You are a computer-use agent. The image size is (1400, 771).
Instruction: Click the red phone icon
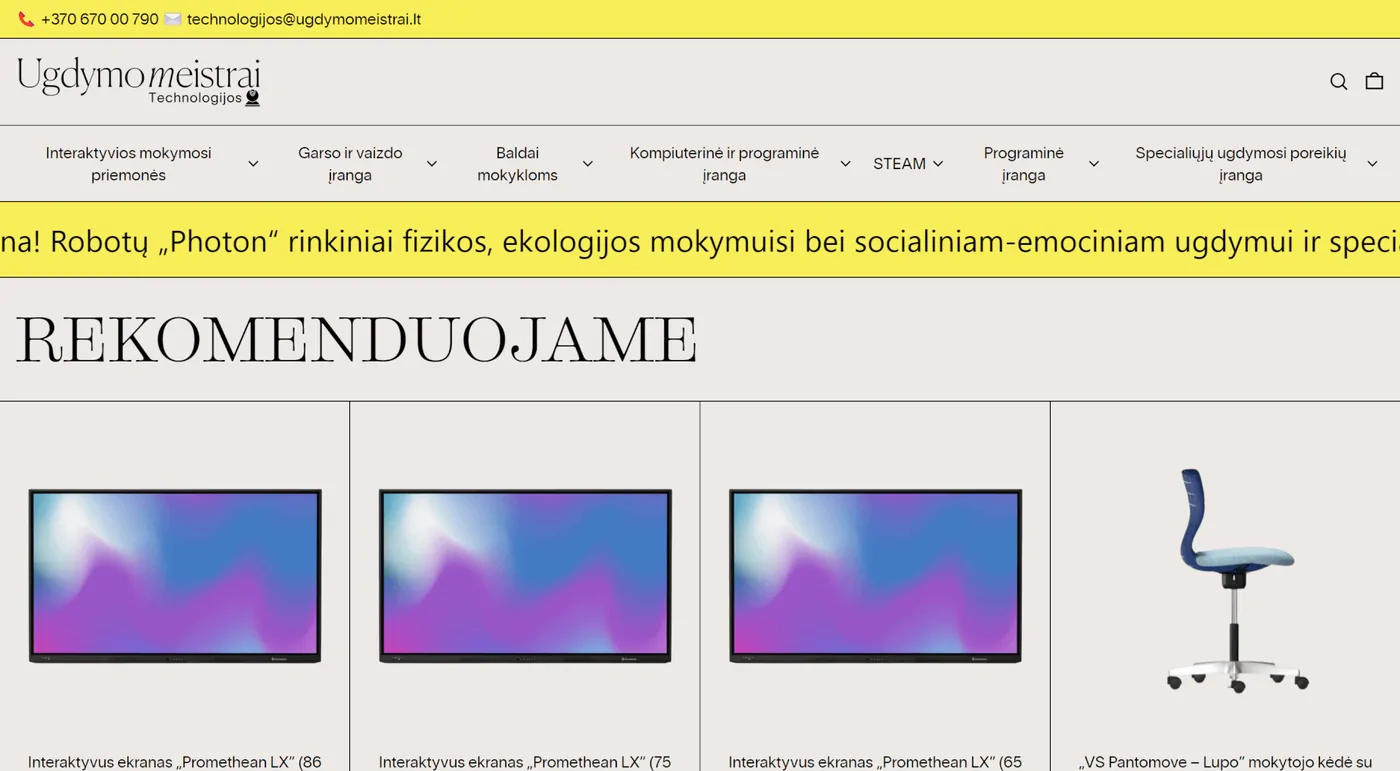pos(26,19)
